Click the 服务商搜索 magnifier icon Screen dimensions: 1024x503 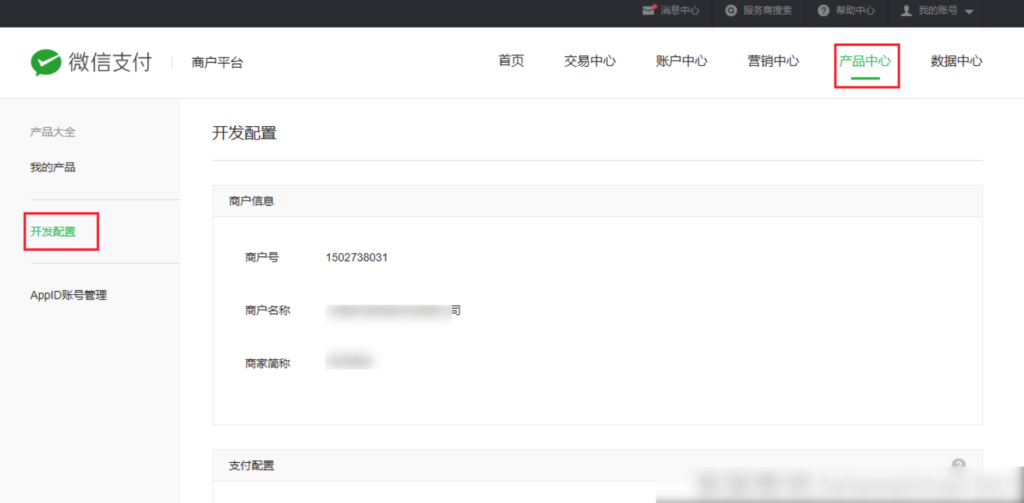pyautogui.click(x=732, y=11)
